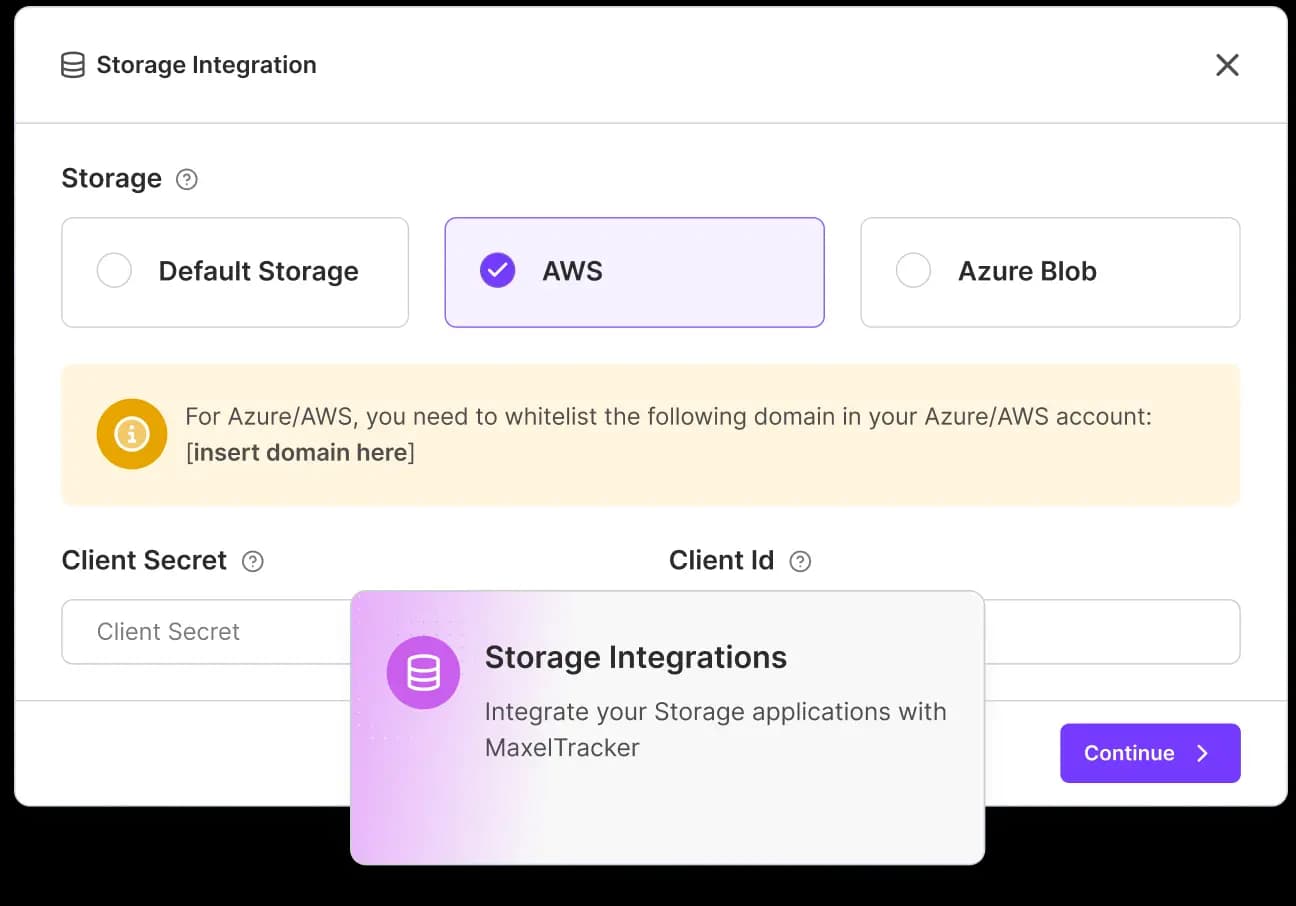This screenshot has width=1296, height=906.
Task: Open help tooltip beside Client Id label
Action: coord(800,562)
